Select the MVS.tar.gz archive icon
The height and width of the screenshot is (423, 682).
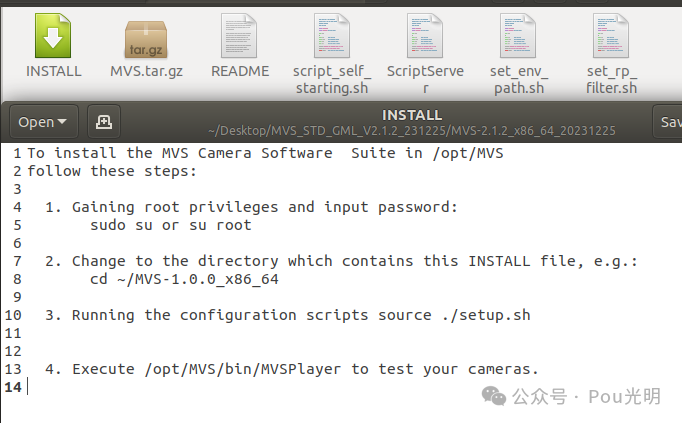(146, 40)
